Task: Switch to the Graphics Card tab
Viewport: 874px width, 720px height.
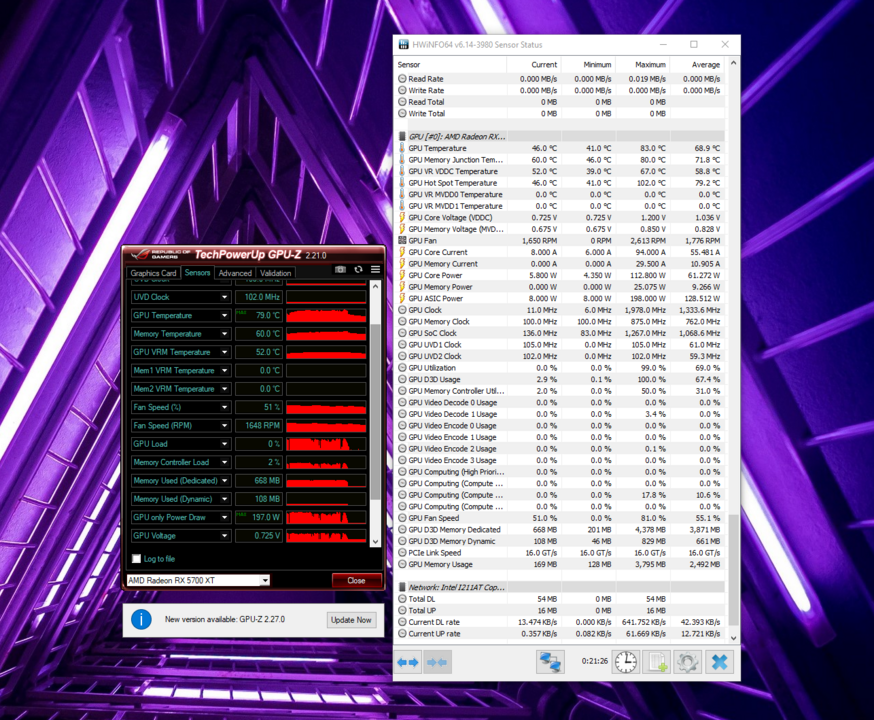Action: pyautogui.click(x=153, y=273)
